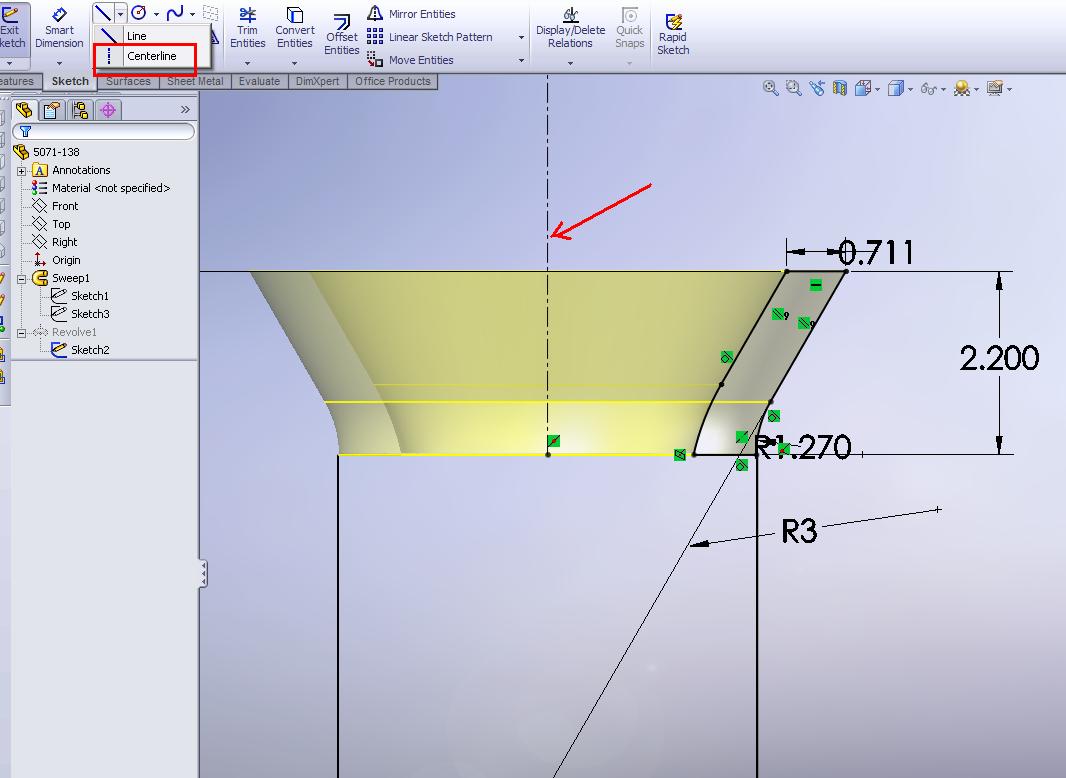Open the spline tool dropdown arrow
This screenshot has height=778, width=1066.
[192, 14]
